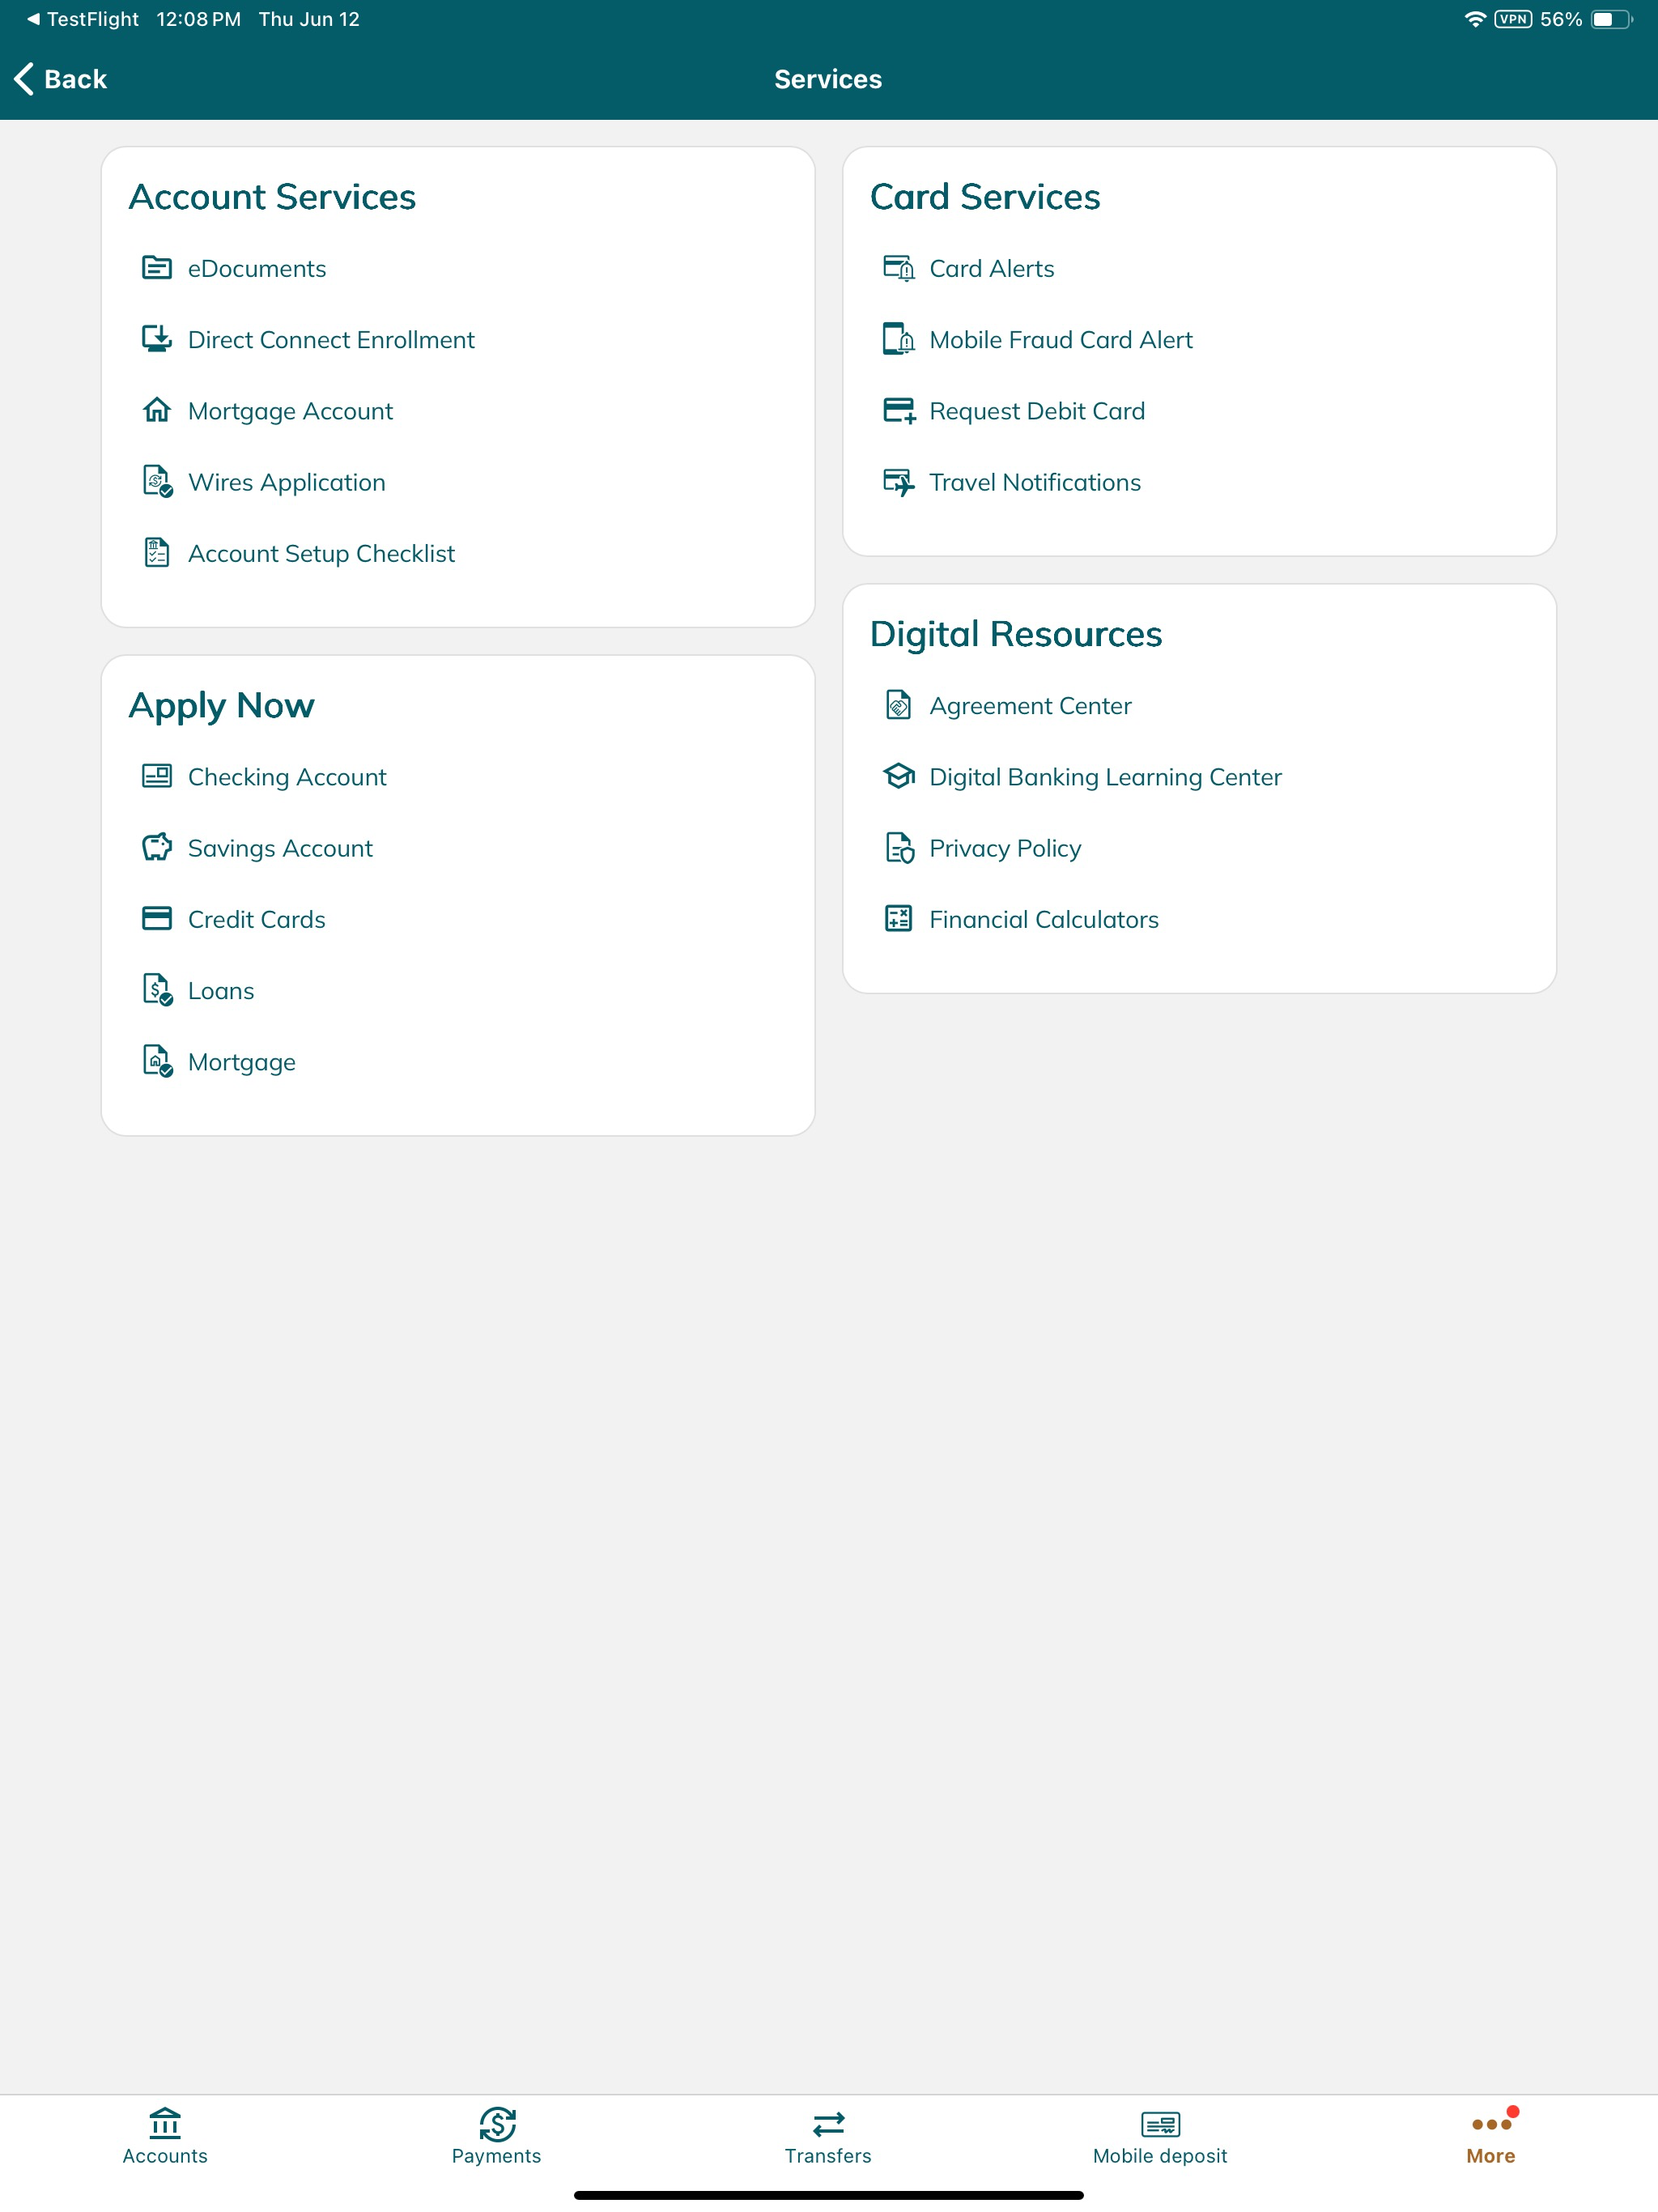The width and height of the screenshot is (1658, 2212).
Task: Click the Mortgage Account house icon
Action: pyautogui.click(x=157, y=410)
